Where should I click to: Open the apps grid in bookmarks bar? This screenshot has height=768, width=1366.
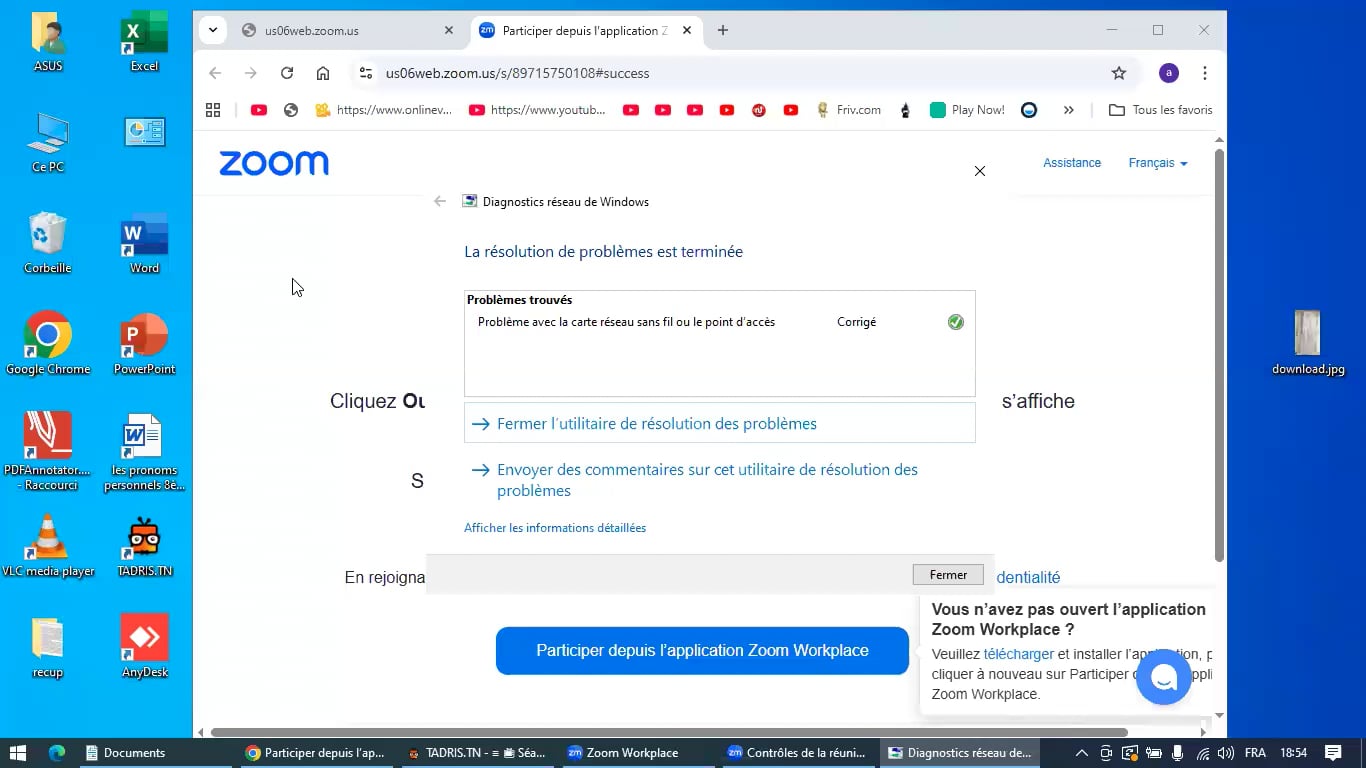(213, 110)
